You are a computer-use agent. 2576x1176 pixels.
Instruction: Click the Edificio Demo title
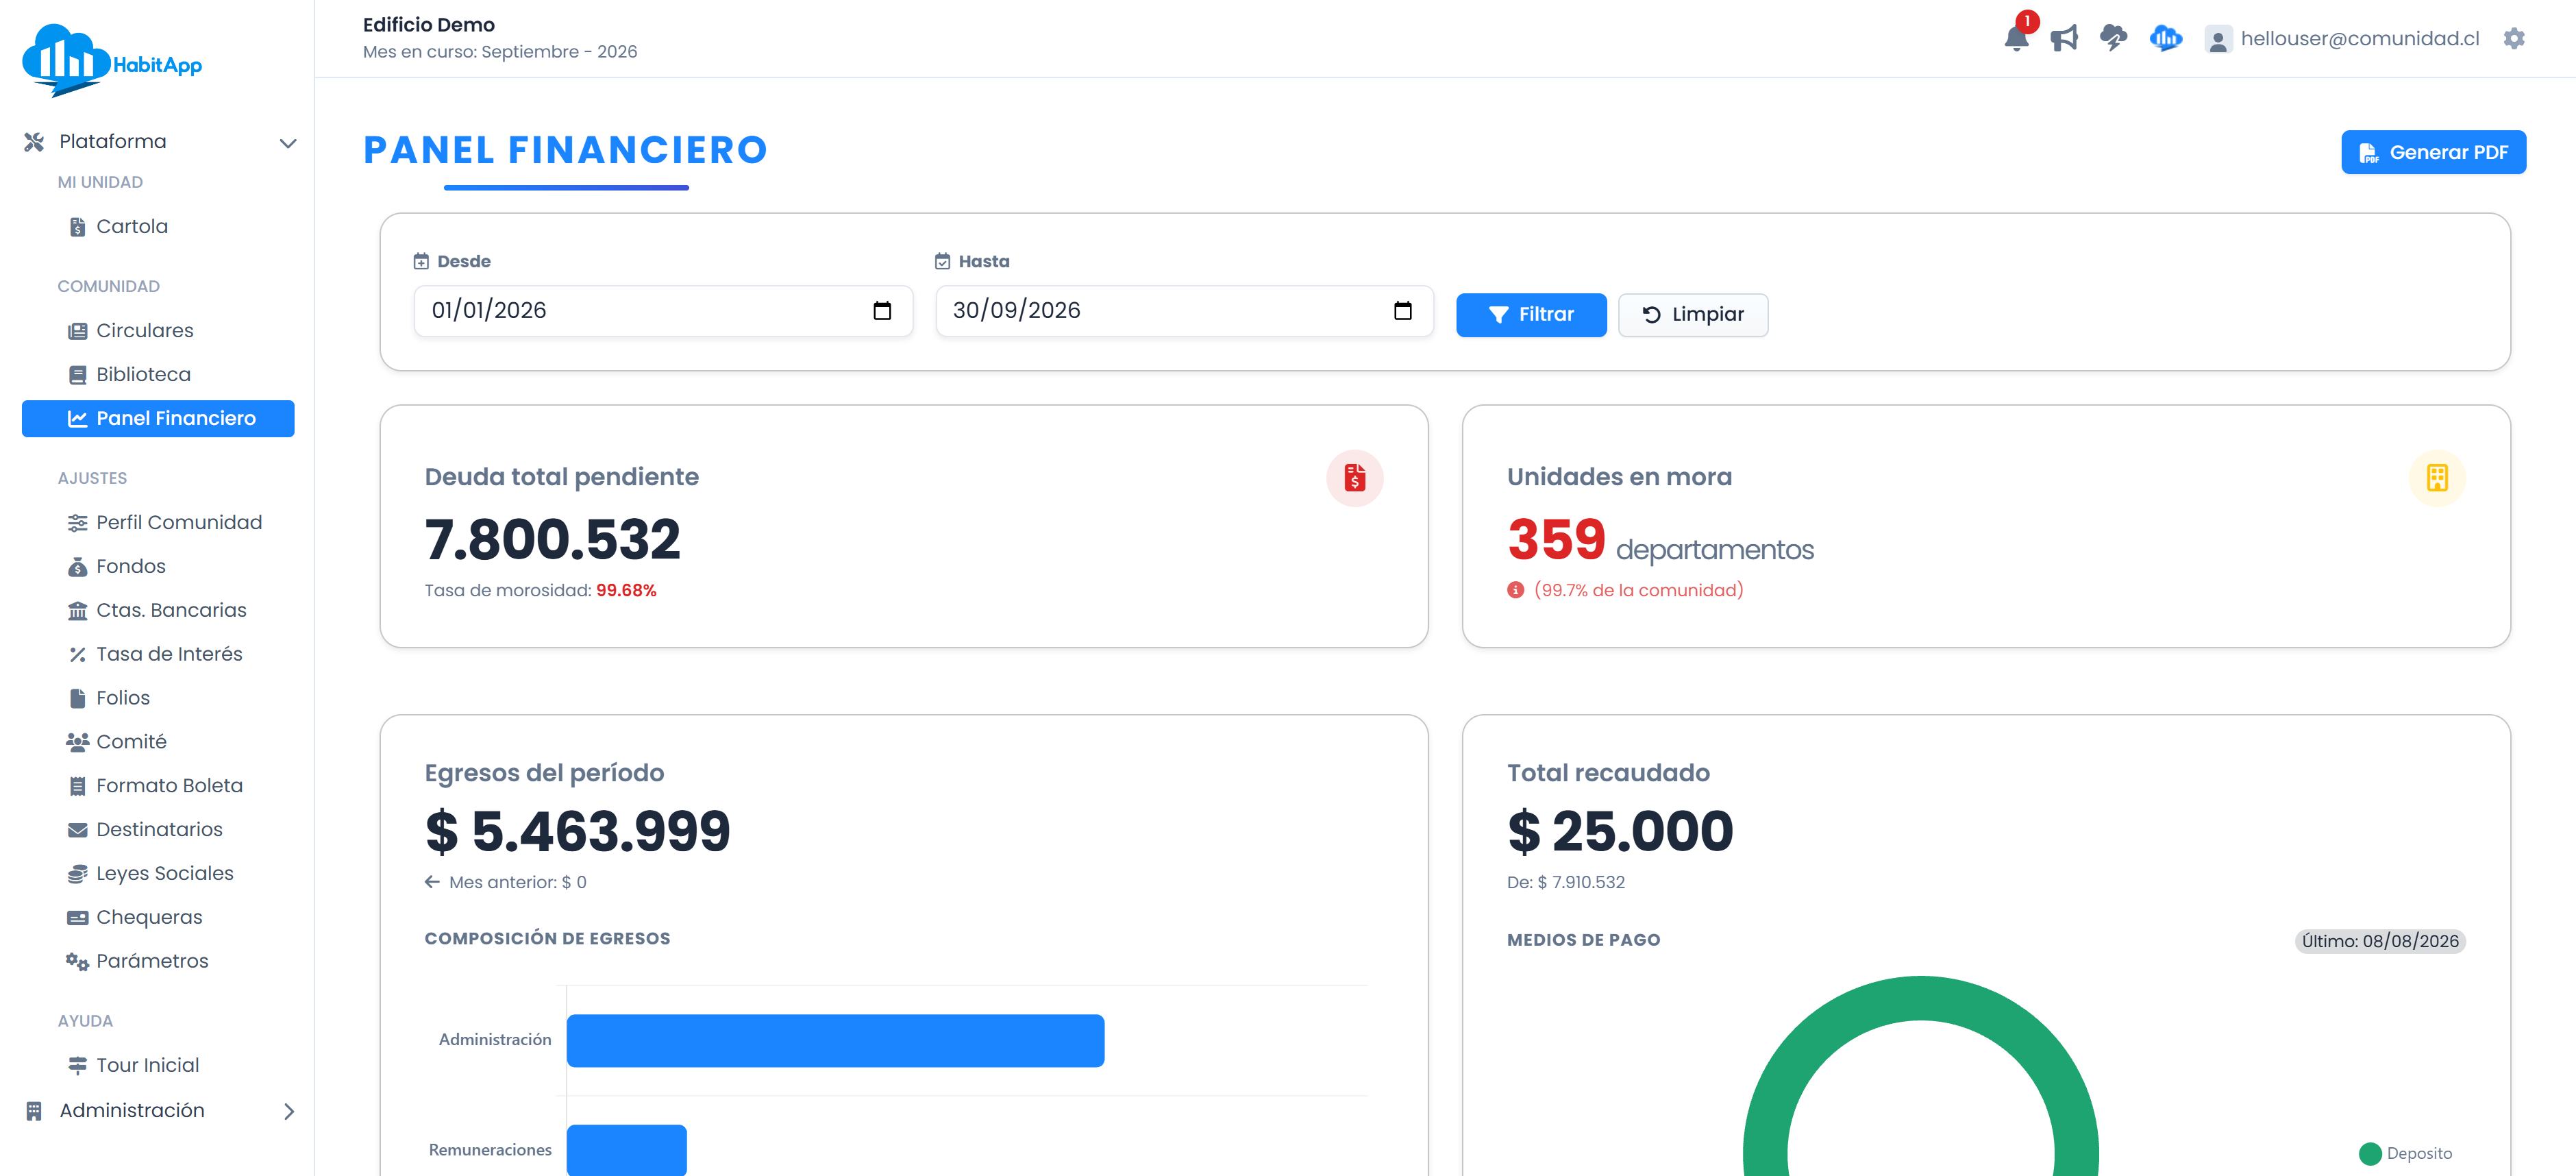pos(429,25)
